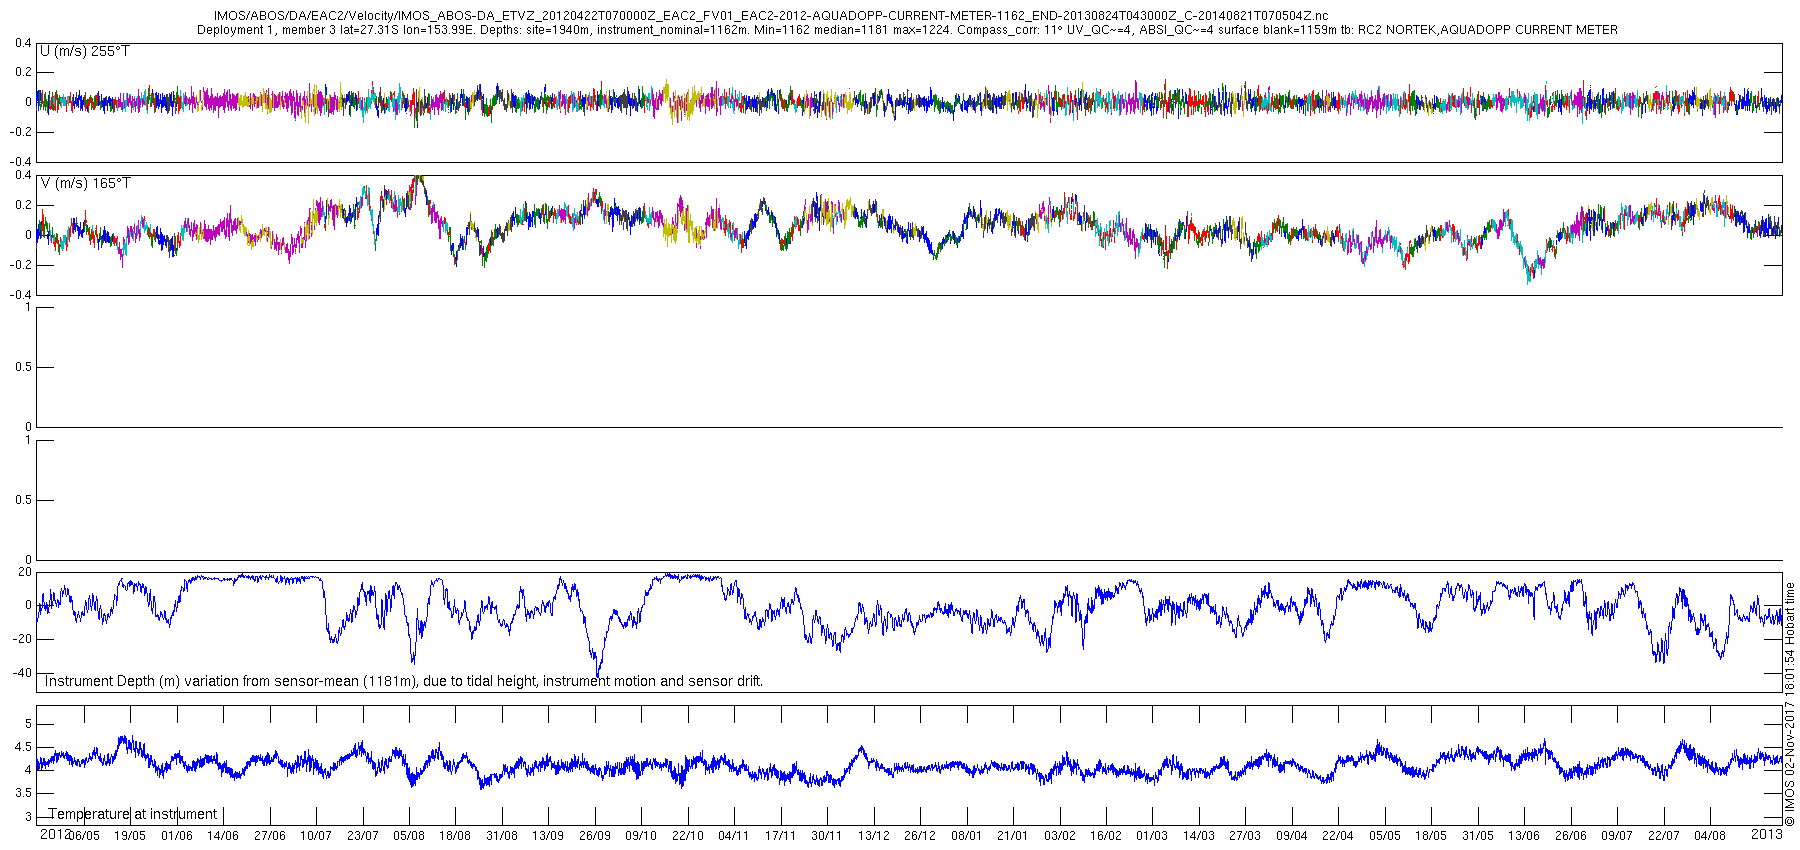Image resolution: width=1800 pixels, height=850 pixels.
Task: Click the vertical IMOS copyright timestamp text
Action: (x=1790, y=705)
